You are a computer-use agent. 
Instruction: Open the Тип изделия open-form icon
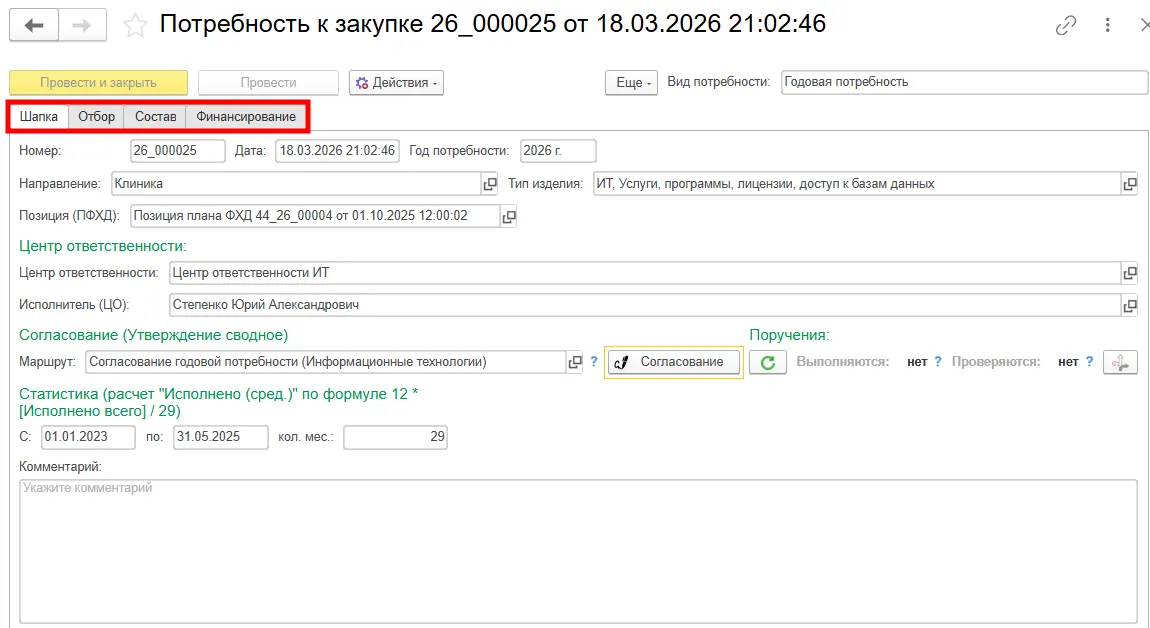pos(1130,184)
